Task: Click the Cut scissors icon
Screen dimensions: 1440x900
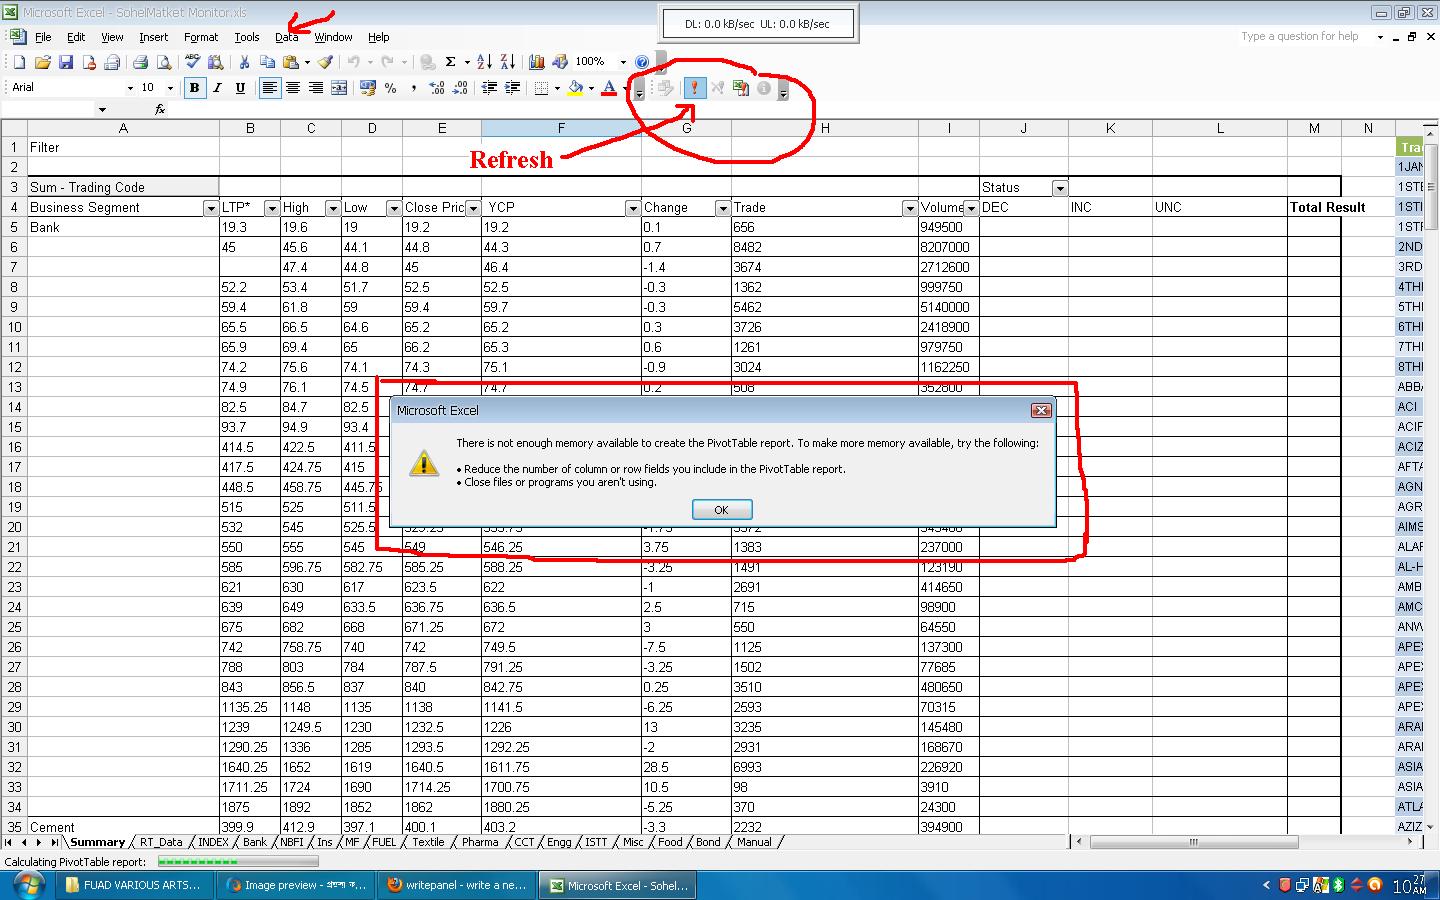Action: (x=244, y=62)
